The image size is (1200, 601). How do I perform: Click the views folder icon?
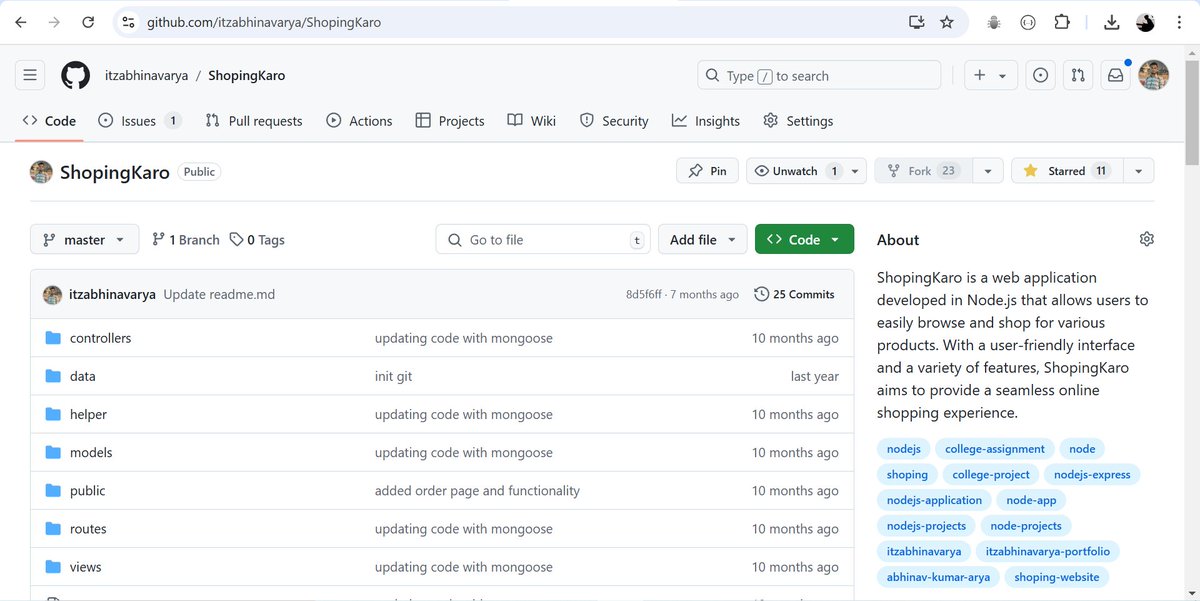point(53,567)
